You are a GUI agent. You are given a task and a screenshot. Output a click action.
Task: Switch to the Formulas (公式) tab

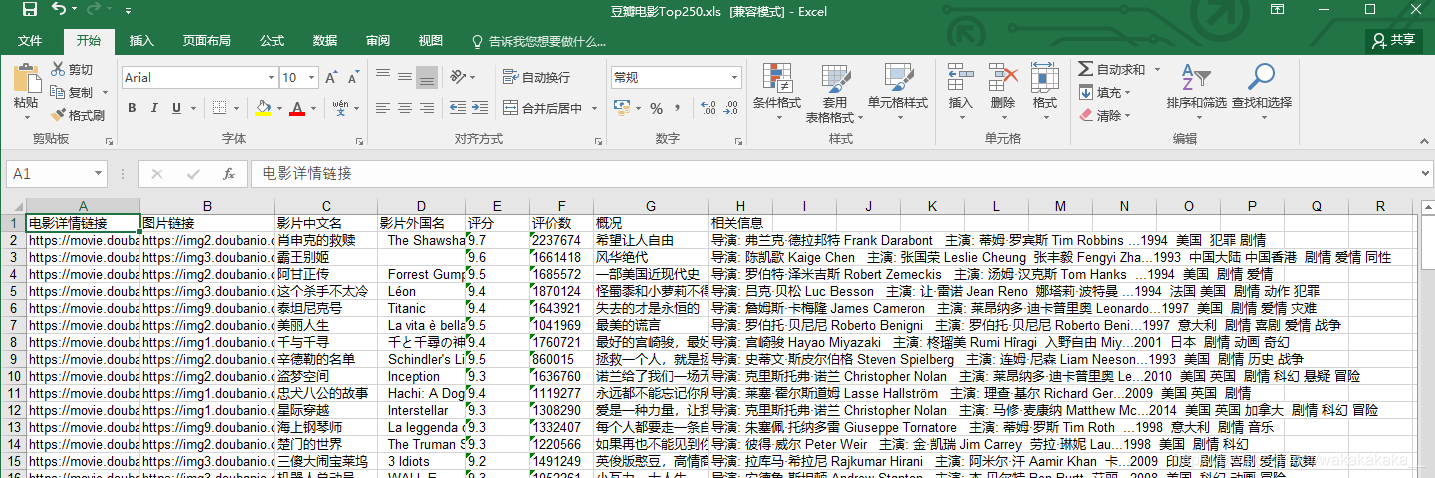coord(272,41)
